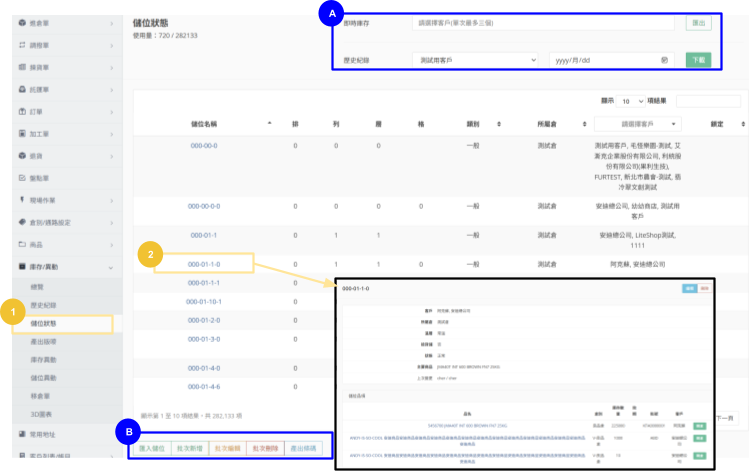Image resolution: width=749 pixels, height=471 pixels.
Task: Sort by 鎖定 column arrows
Action: point(743,124)
